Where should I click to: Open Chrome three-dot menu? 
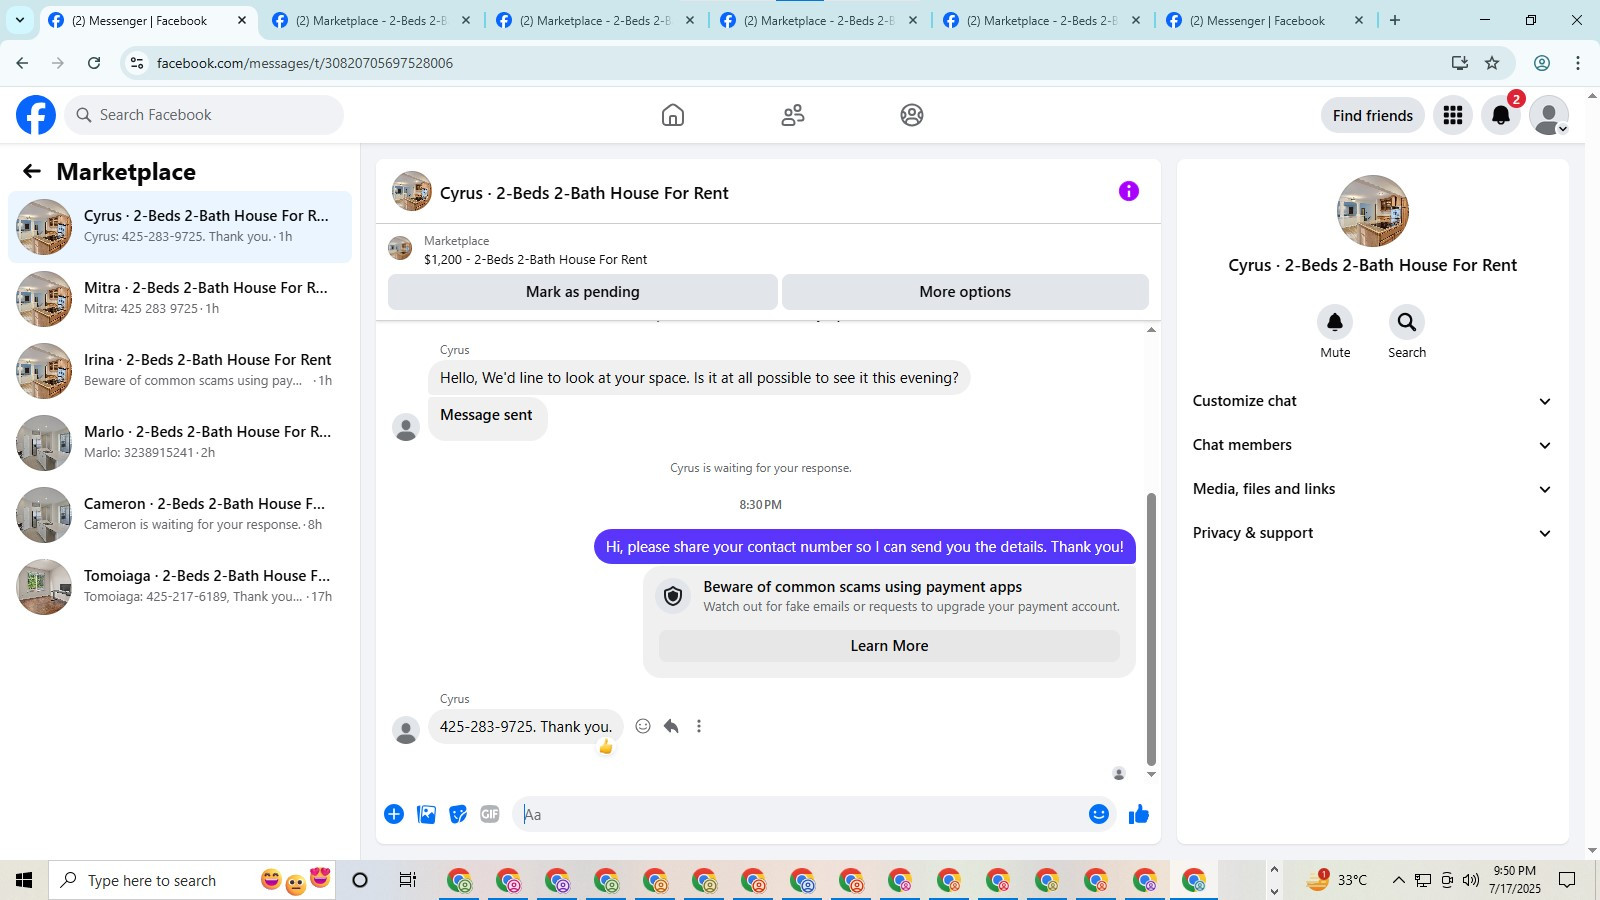(x=1578, y=63)
